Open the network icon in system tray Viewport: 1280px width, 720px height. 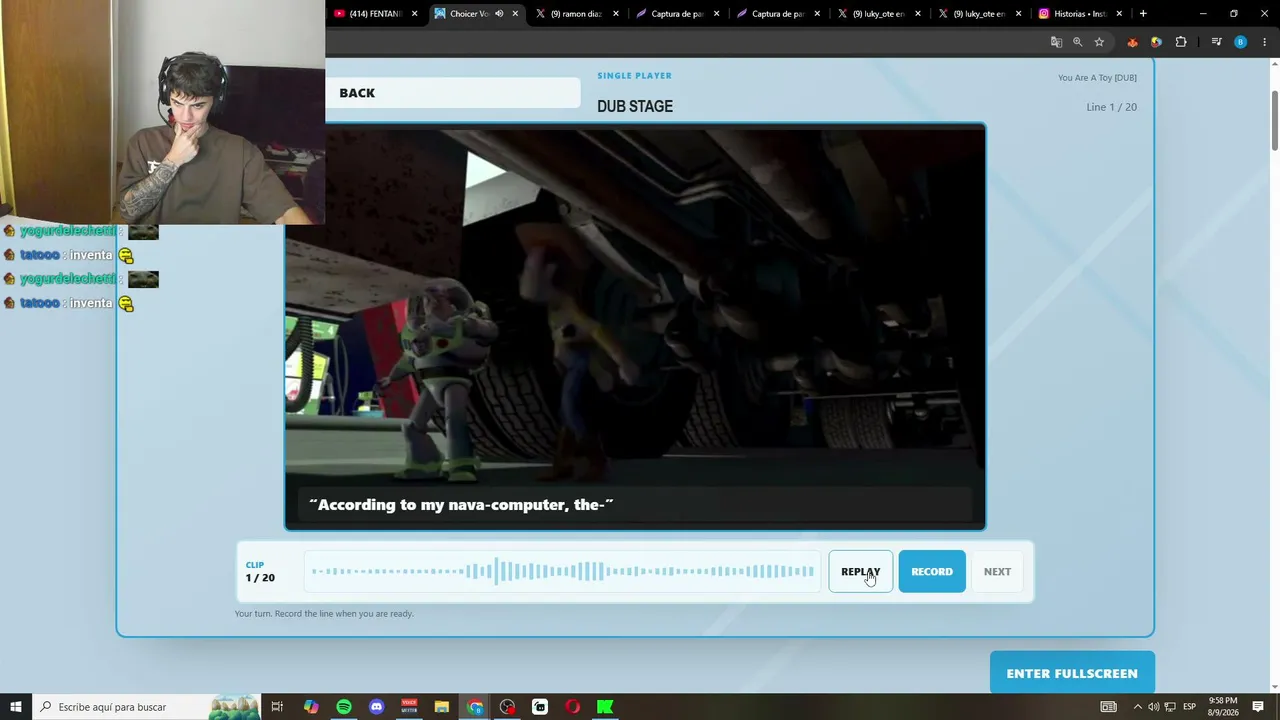[1170, 707]
